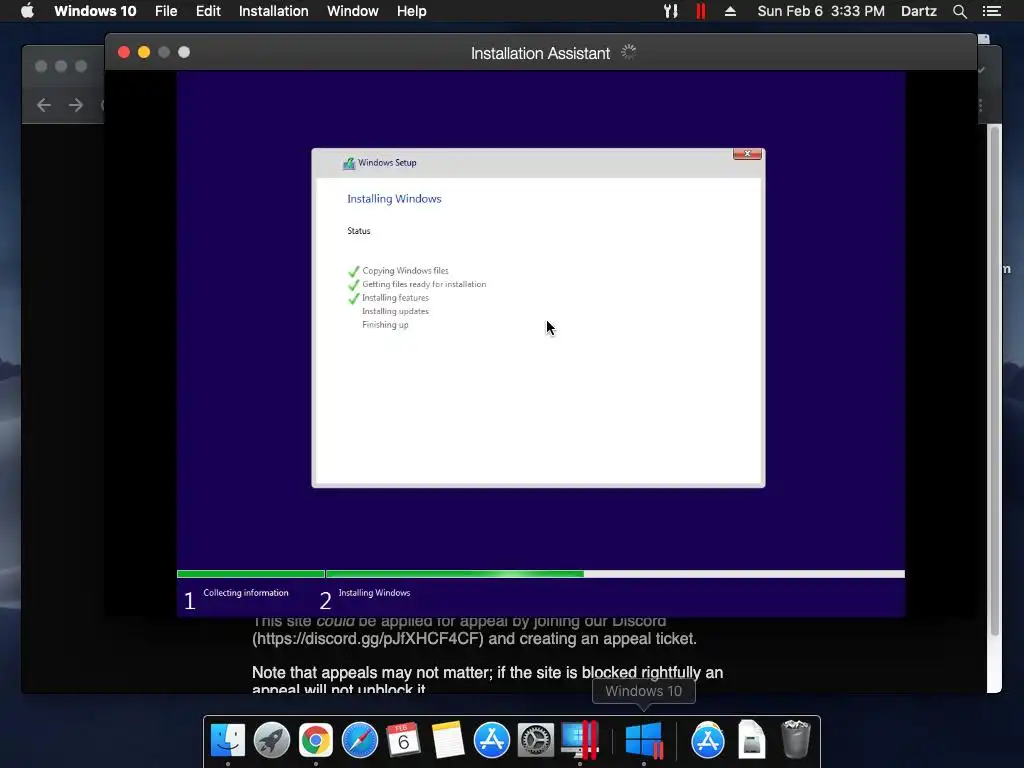Viewport: 1024px width, 768px height.
Task: Open the date and time in the menu bar
Action: (x=821, y=11)
